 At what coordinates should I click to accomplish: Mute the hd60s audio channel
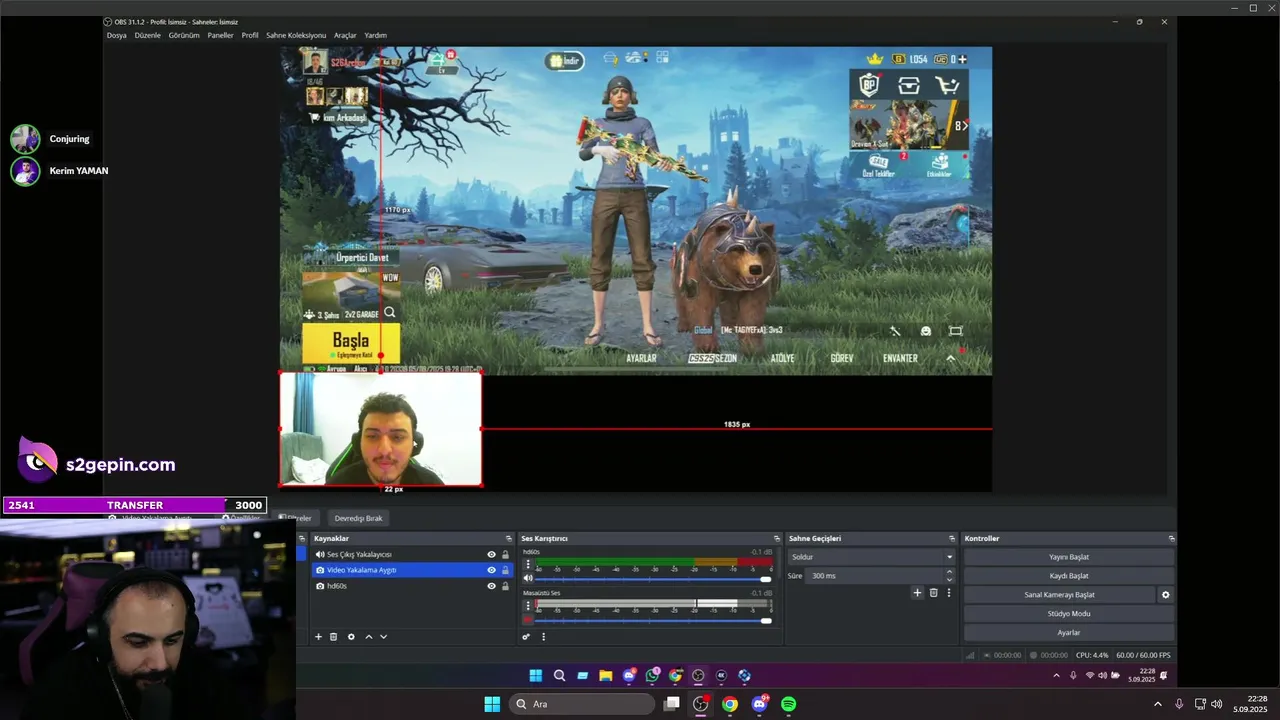528,578
